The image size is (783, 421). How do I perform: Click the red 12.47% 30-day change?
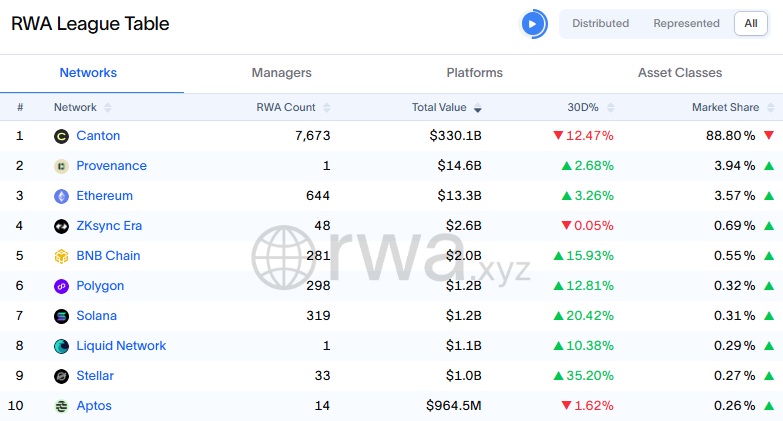(583, 136)
